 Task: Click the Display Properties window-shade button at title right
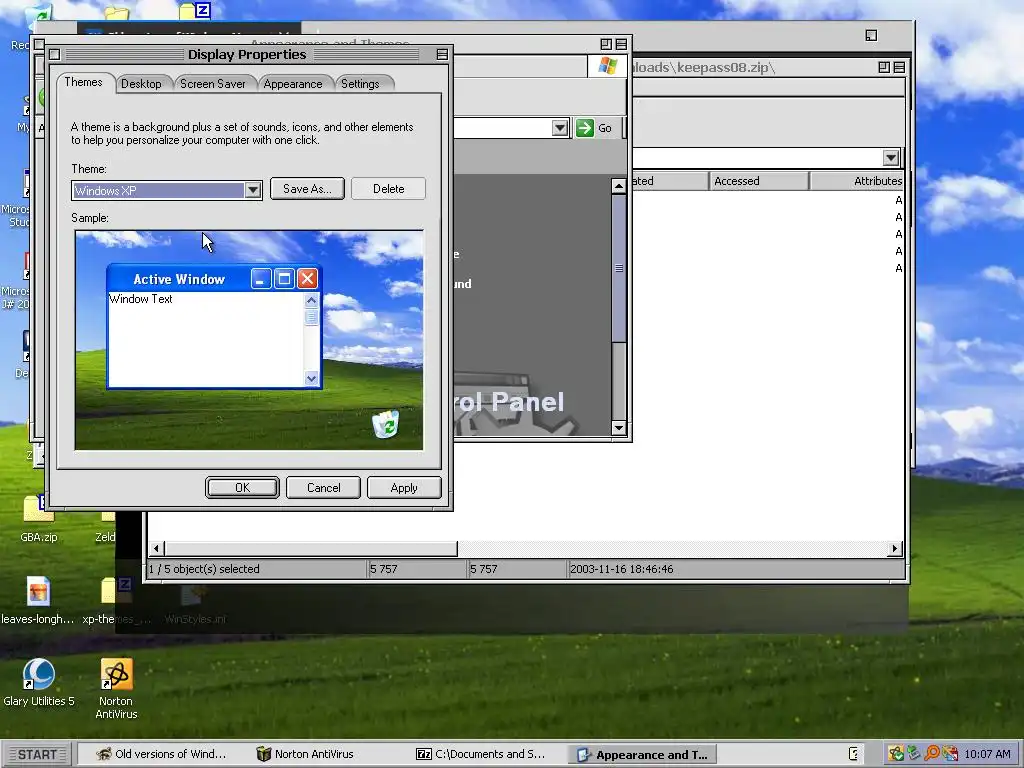click(x=442, y=55)
